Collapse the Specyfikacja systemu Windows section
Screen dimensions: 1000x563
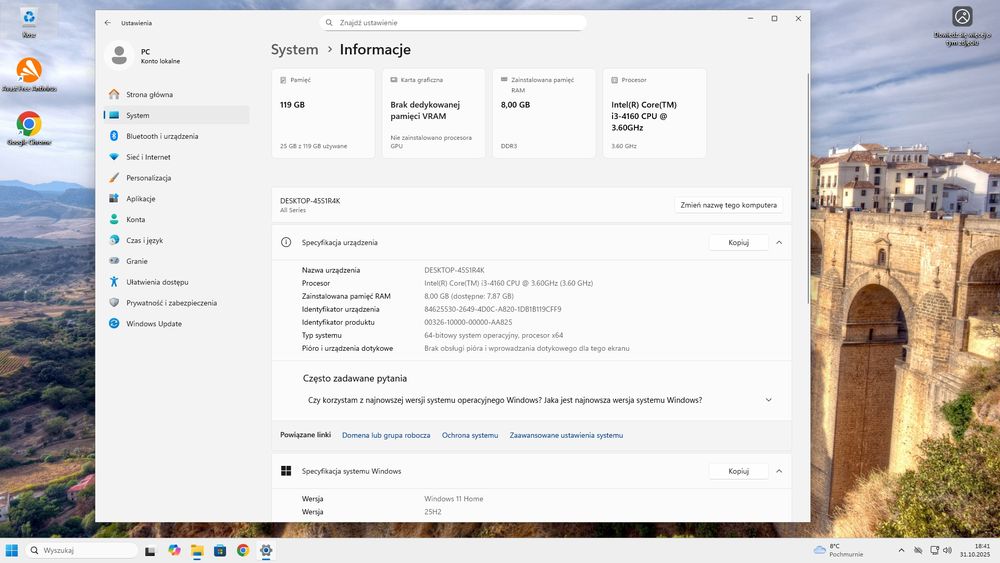pos(779,471)
